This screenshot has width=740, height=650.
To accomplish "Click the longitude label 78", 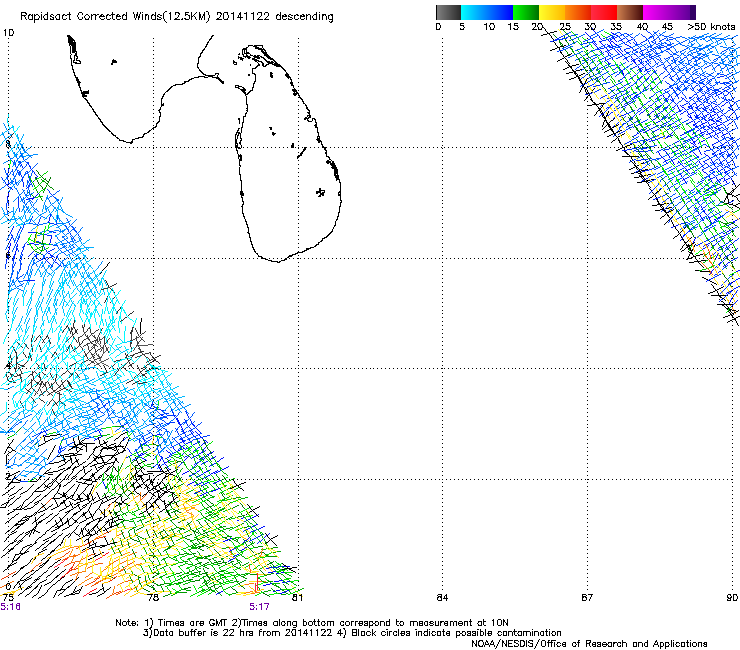I will tap(153, 598).
